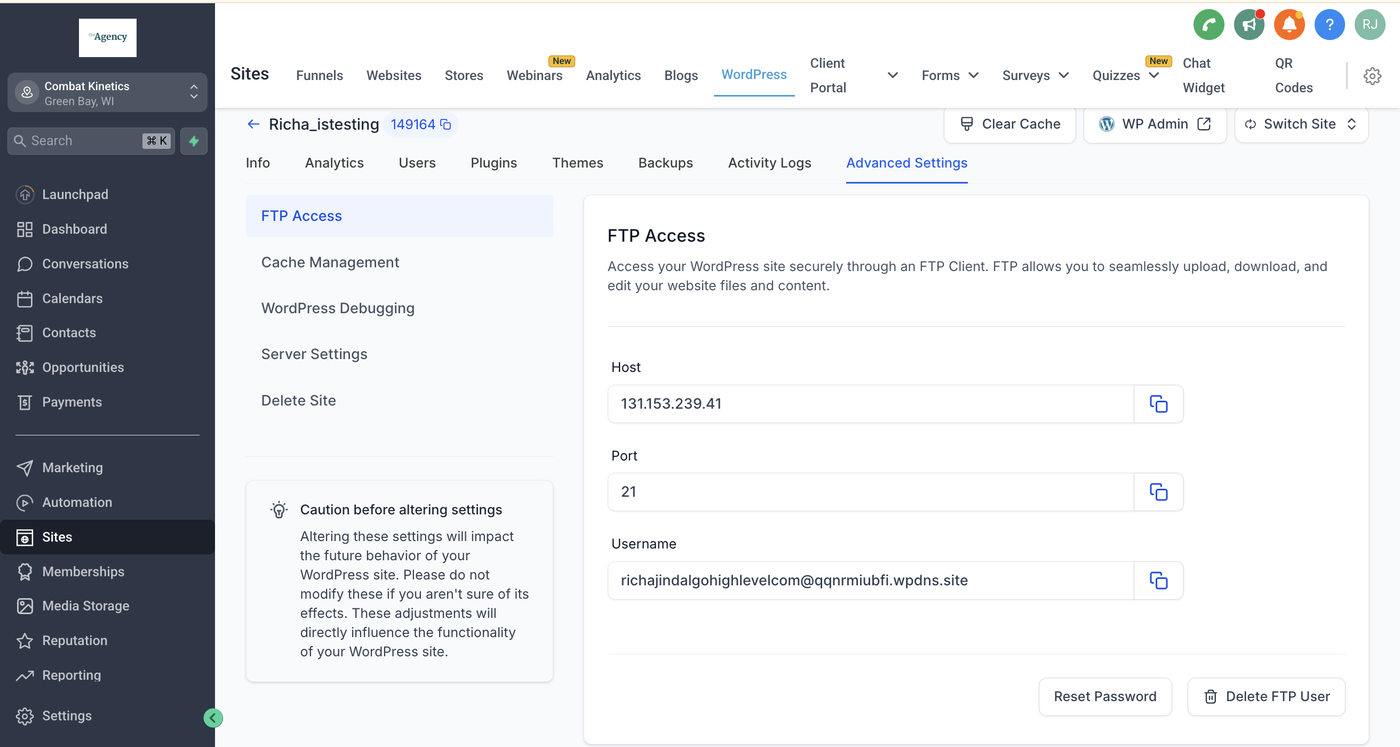Expand the Surveys dropdown

point(1035,76)
